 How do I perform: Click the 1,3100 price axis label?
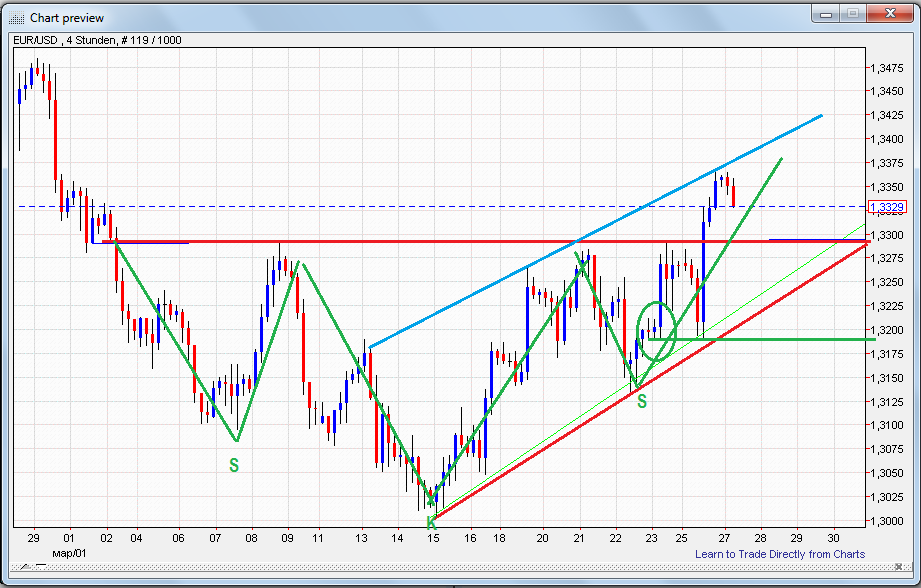(887, 425)
